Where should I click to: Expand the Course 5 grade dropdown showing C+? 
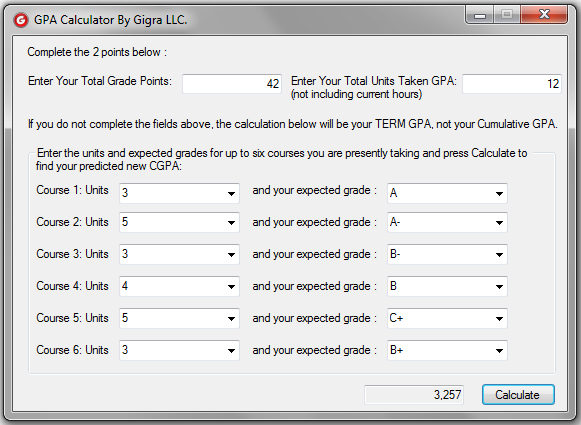coord(447,318)
